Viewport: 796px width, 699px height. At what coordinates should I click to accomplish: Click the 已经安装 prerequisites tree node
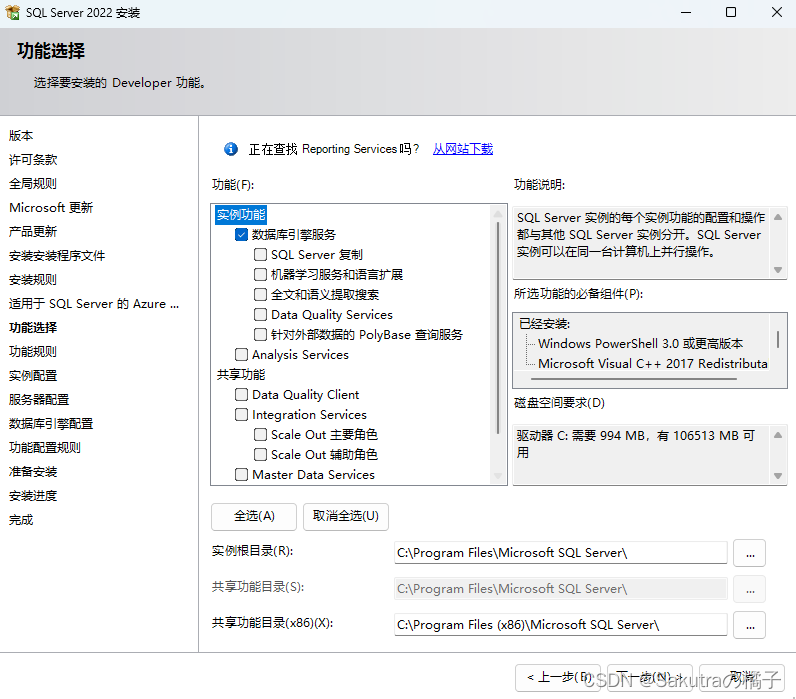544,324
